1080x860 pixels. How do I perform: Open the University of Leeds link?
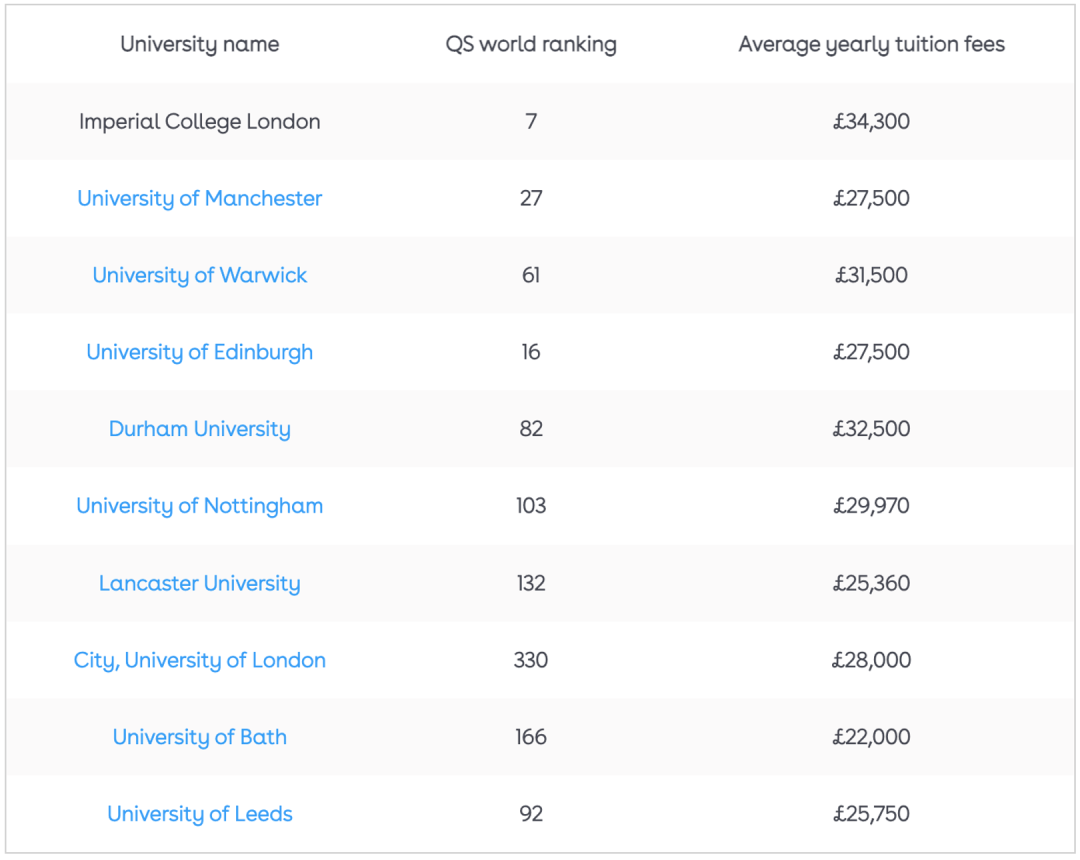[x=199, y=814]
